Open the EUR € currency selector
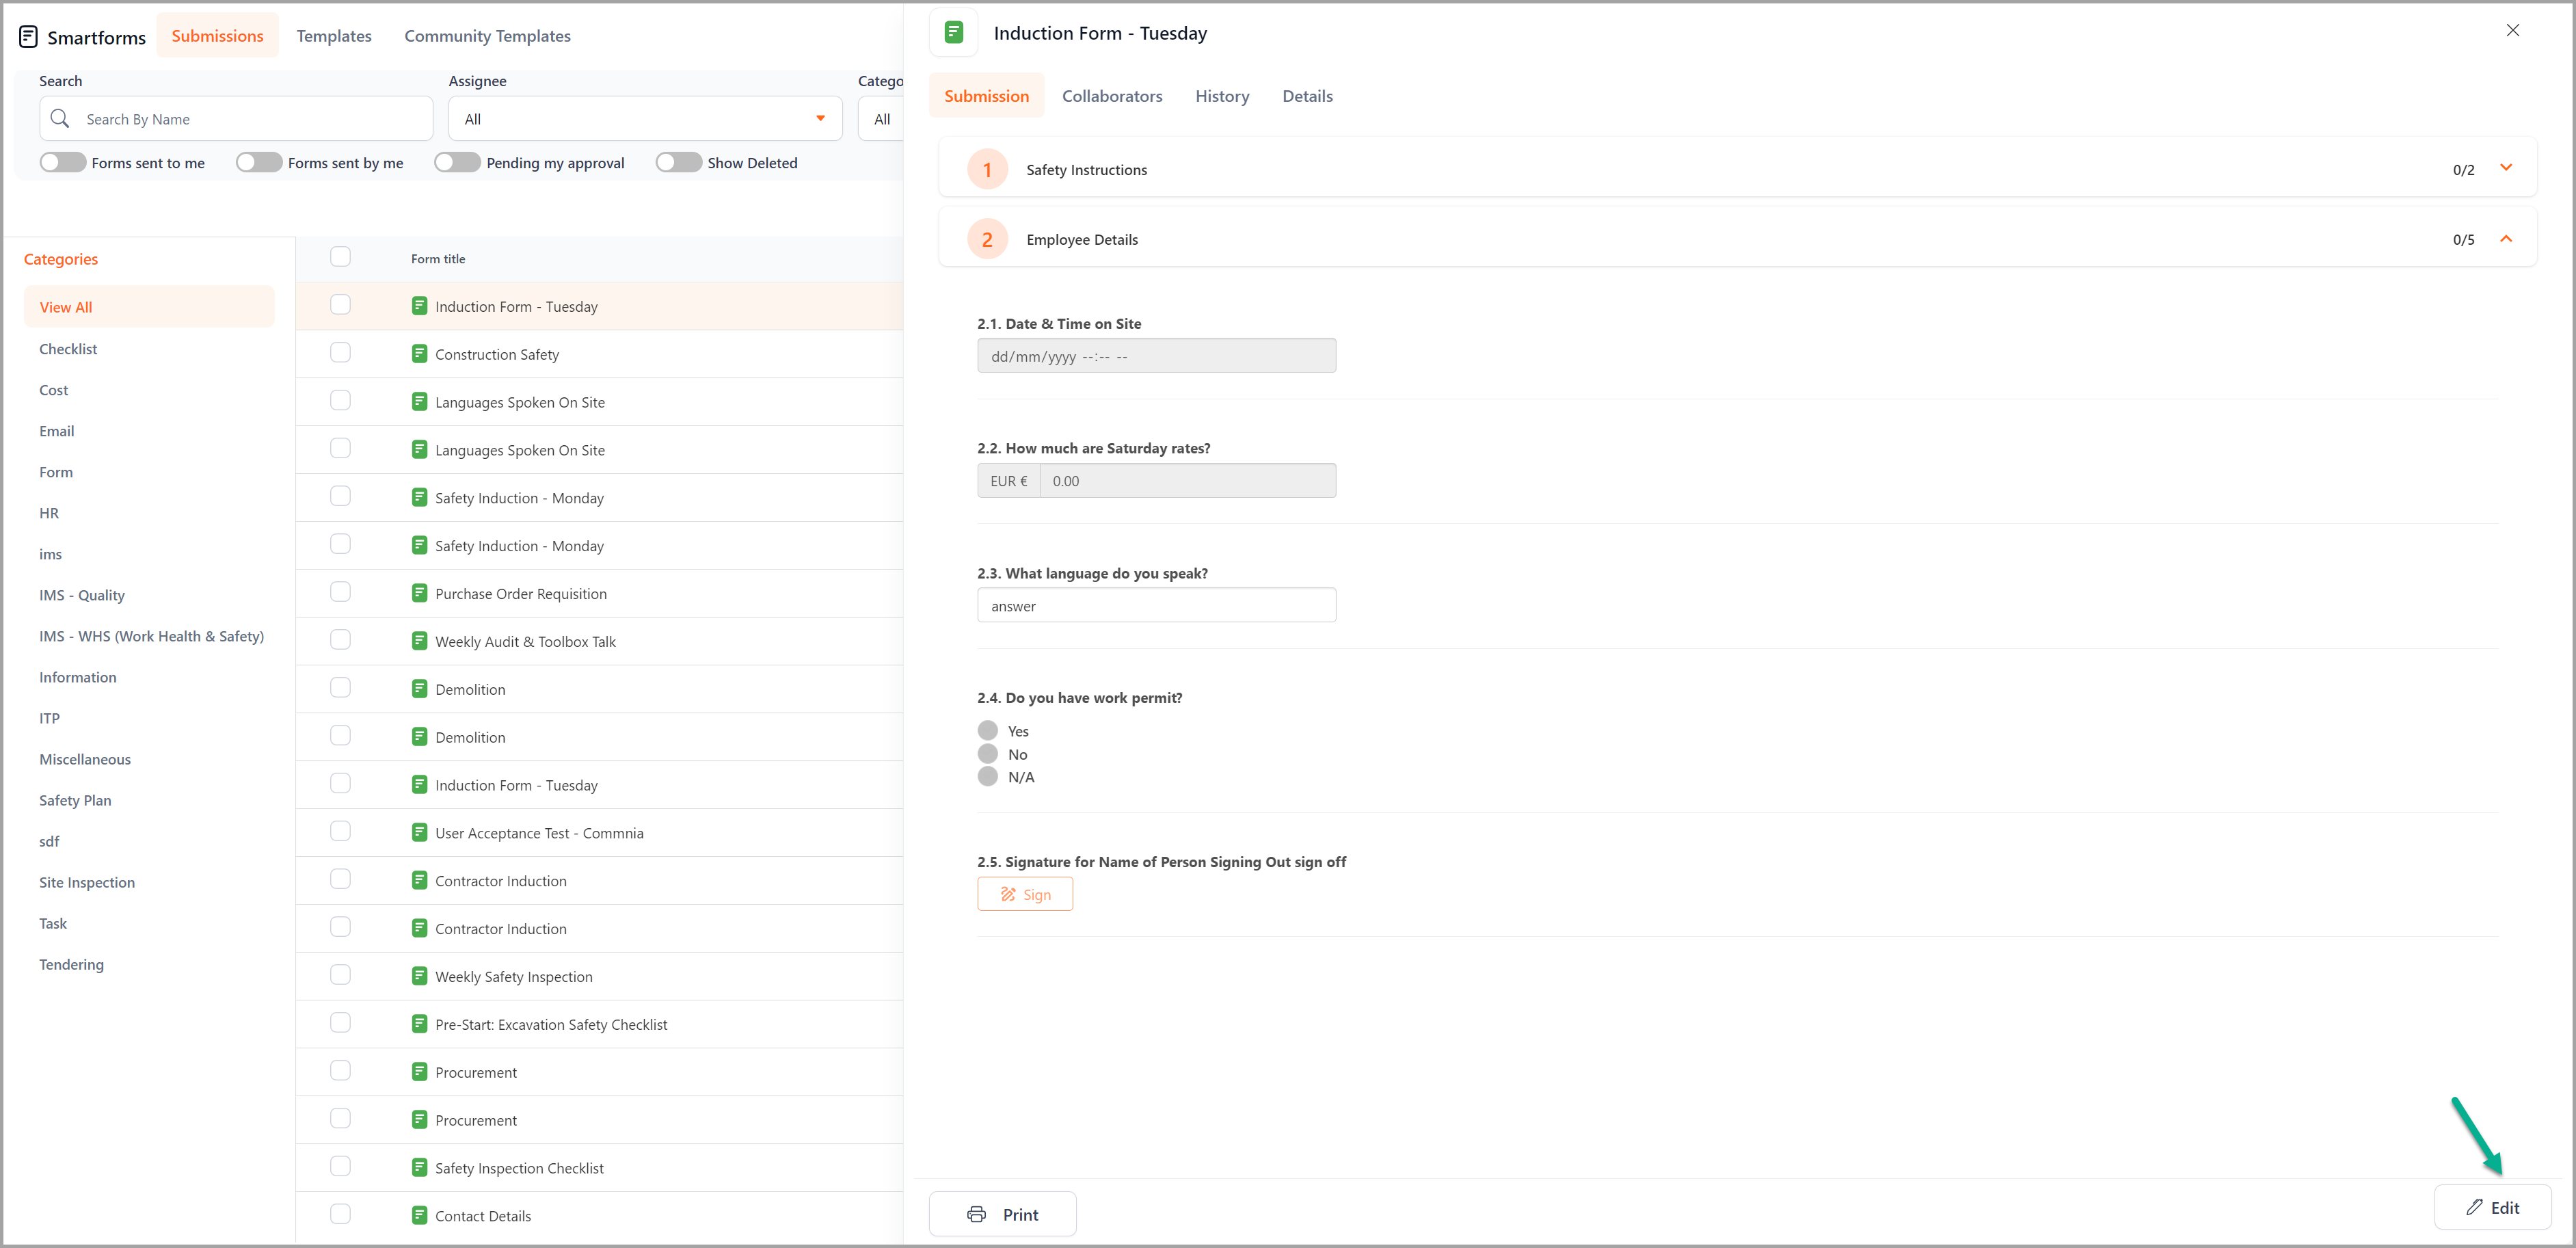This screenshot has width=2576, height=1248. point(1009,481)
